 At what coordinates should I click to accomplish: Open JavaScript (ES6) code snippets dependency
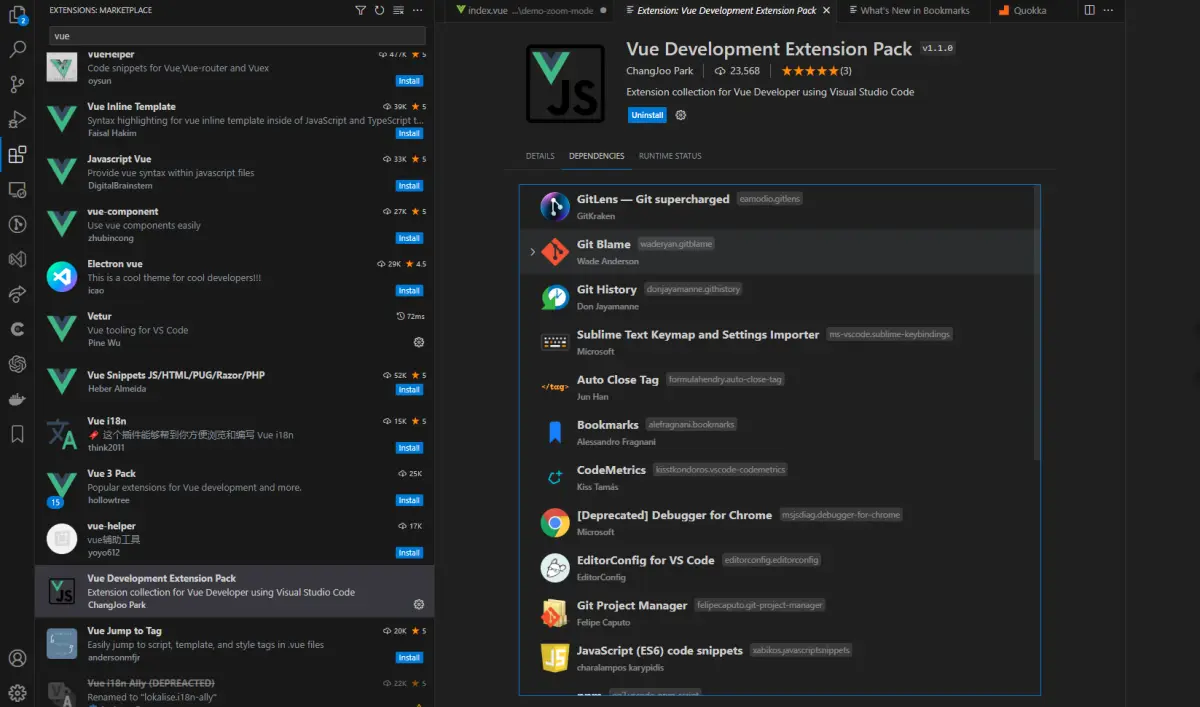(x=780, y=658)
